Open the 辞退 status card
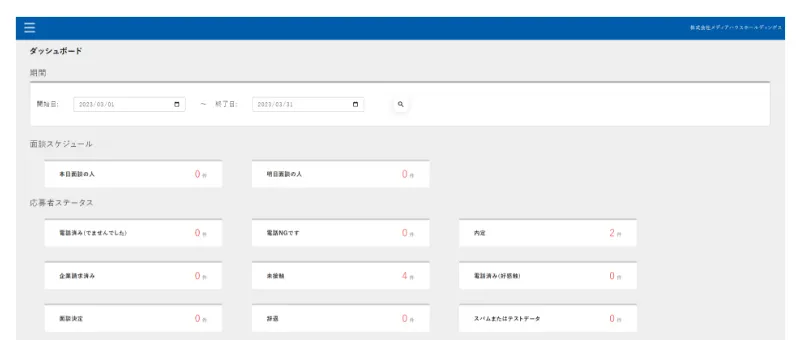Image resolution: width=801 pixels, height=360 pixels. [x=341, y=318]
